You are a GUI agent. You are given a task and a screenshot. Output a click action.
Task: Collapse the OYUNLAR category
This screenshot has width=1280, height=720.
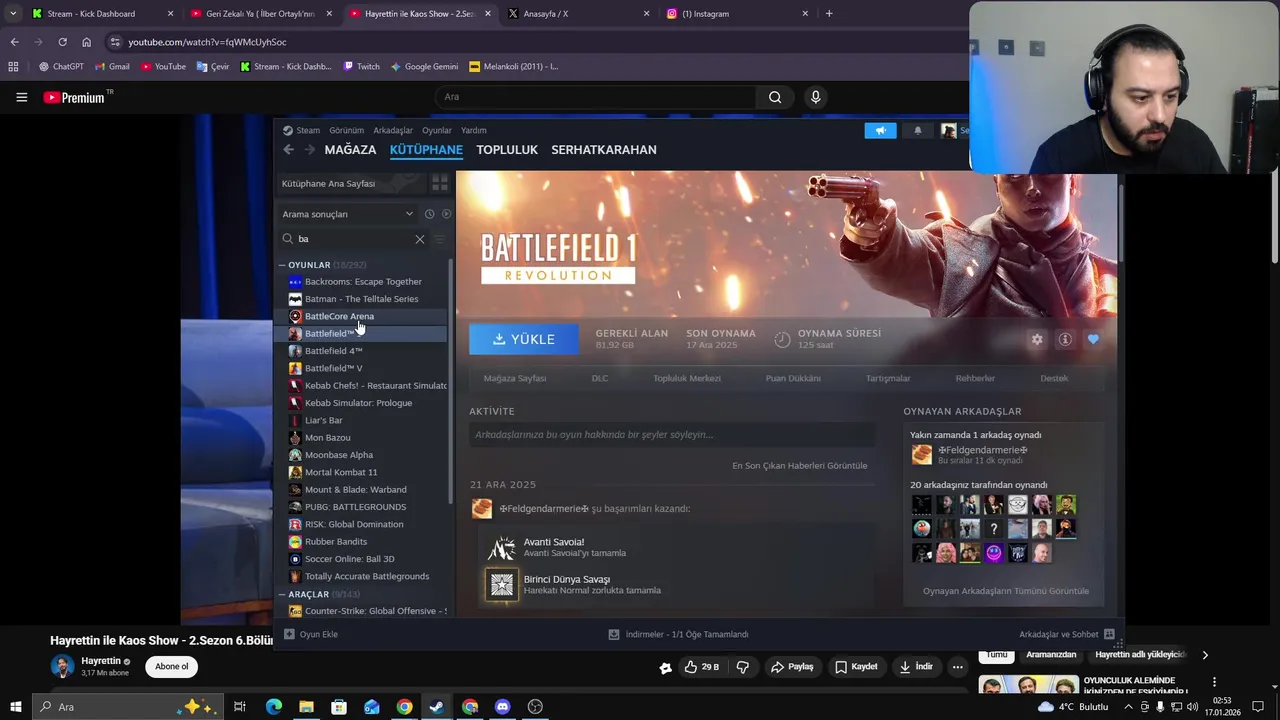tap(282, 265)
